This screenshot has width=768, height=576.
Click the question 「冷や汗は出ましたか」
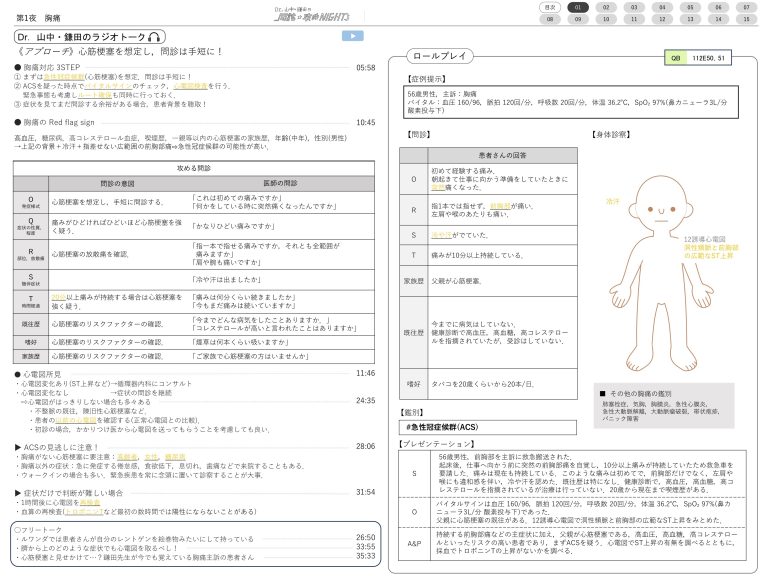click(226, 280)
